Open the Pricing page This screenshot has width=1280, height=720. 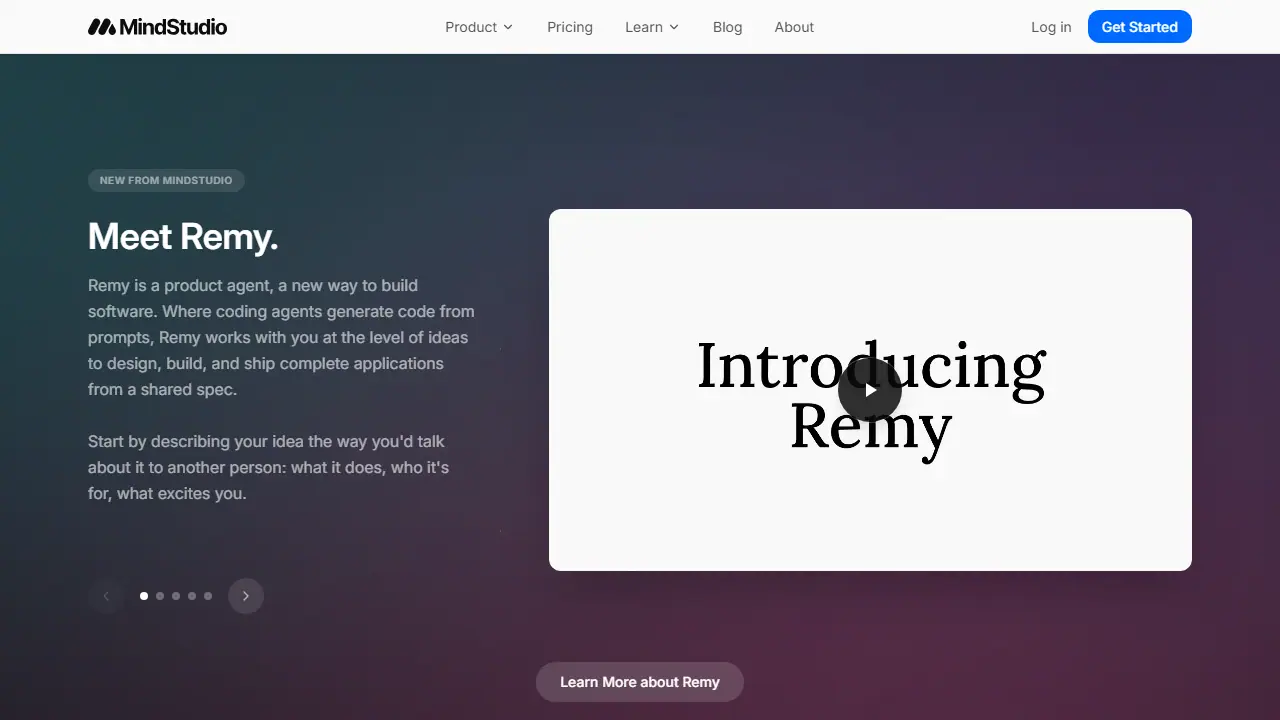point(570,27)
